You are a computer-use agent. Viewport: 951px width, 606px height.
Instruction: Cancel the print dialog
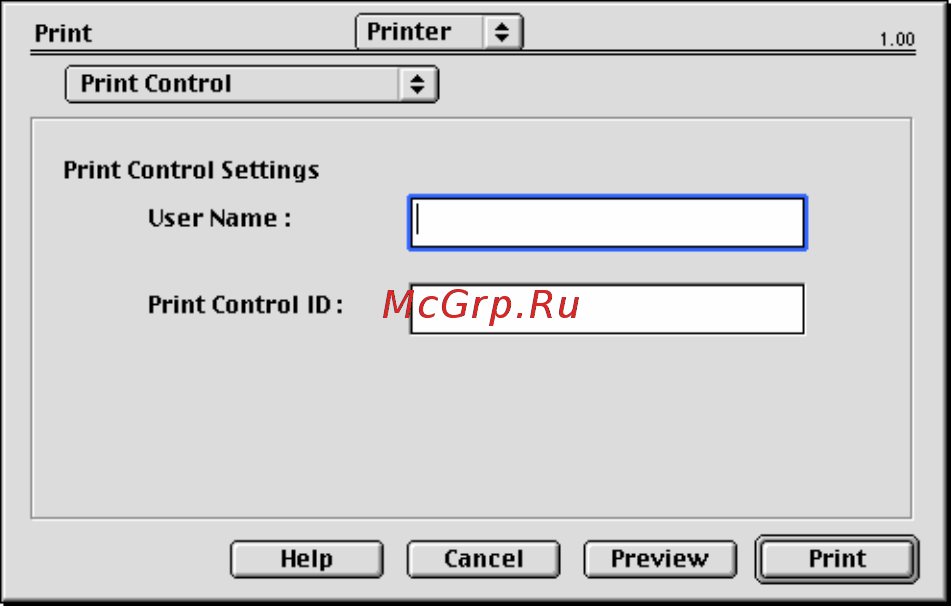483,559
